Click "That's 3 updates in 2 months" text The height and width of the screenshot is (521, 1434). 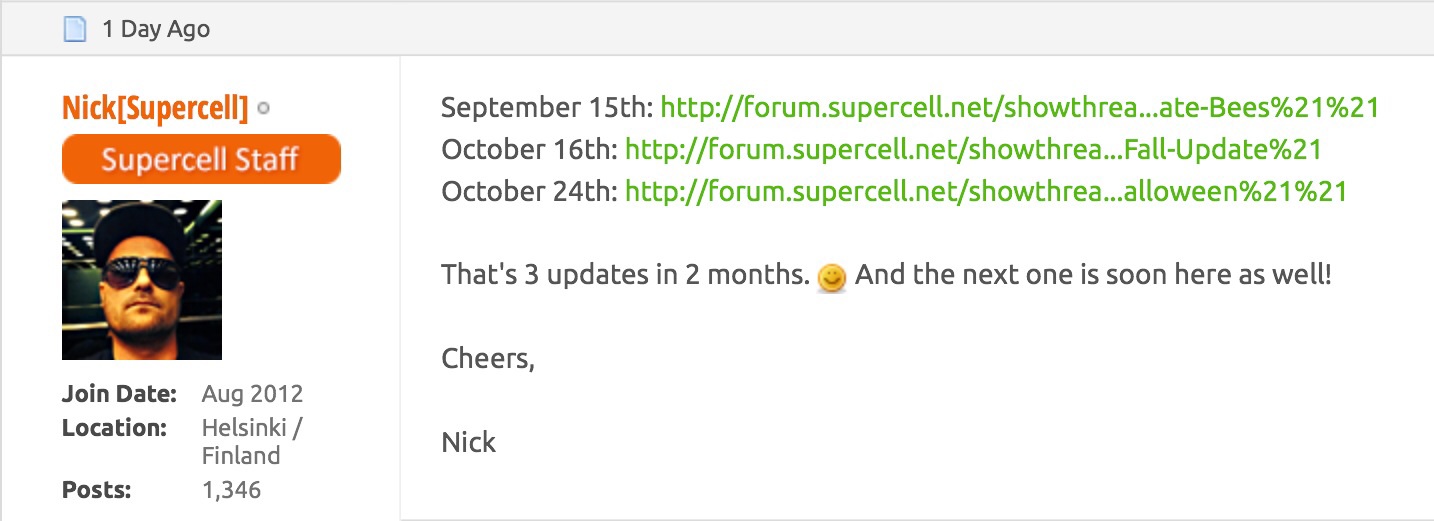[x=625, y=275]
